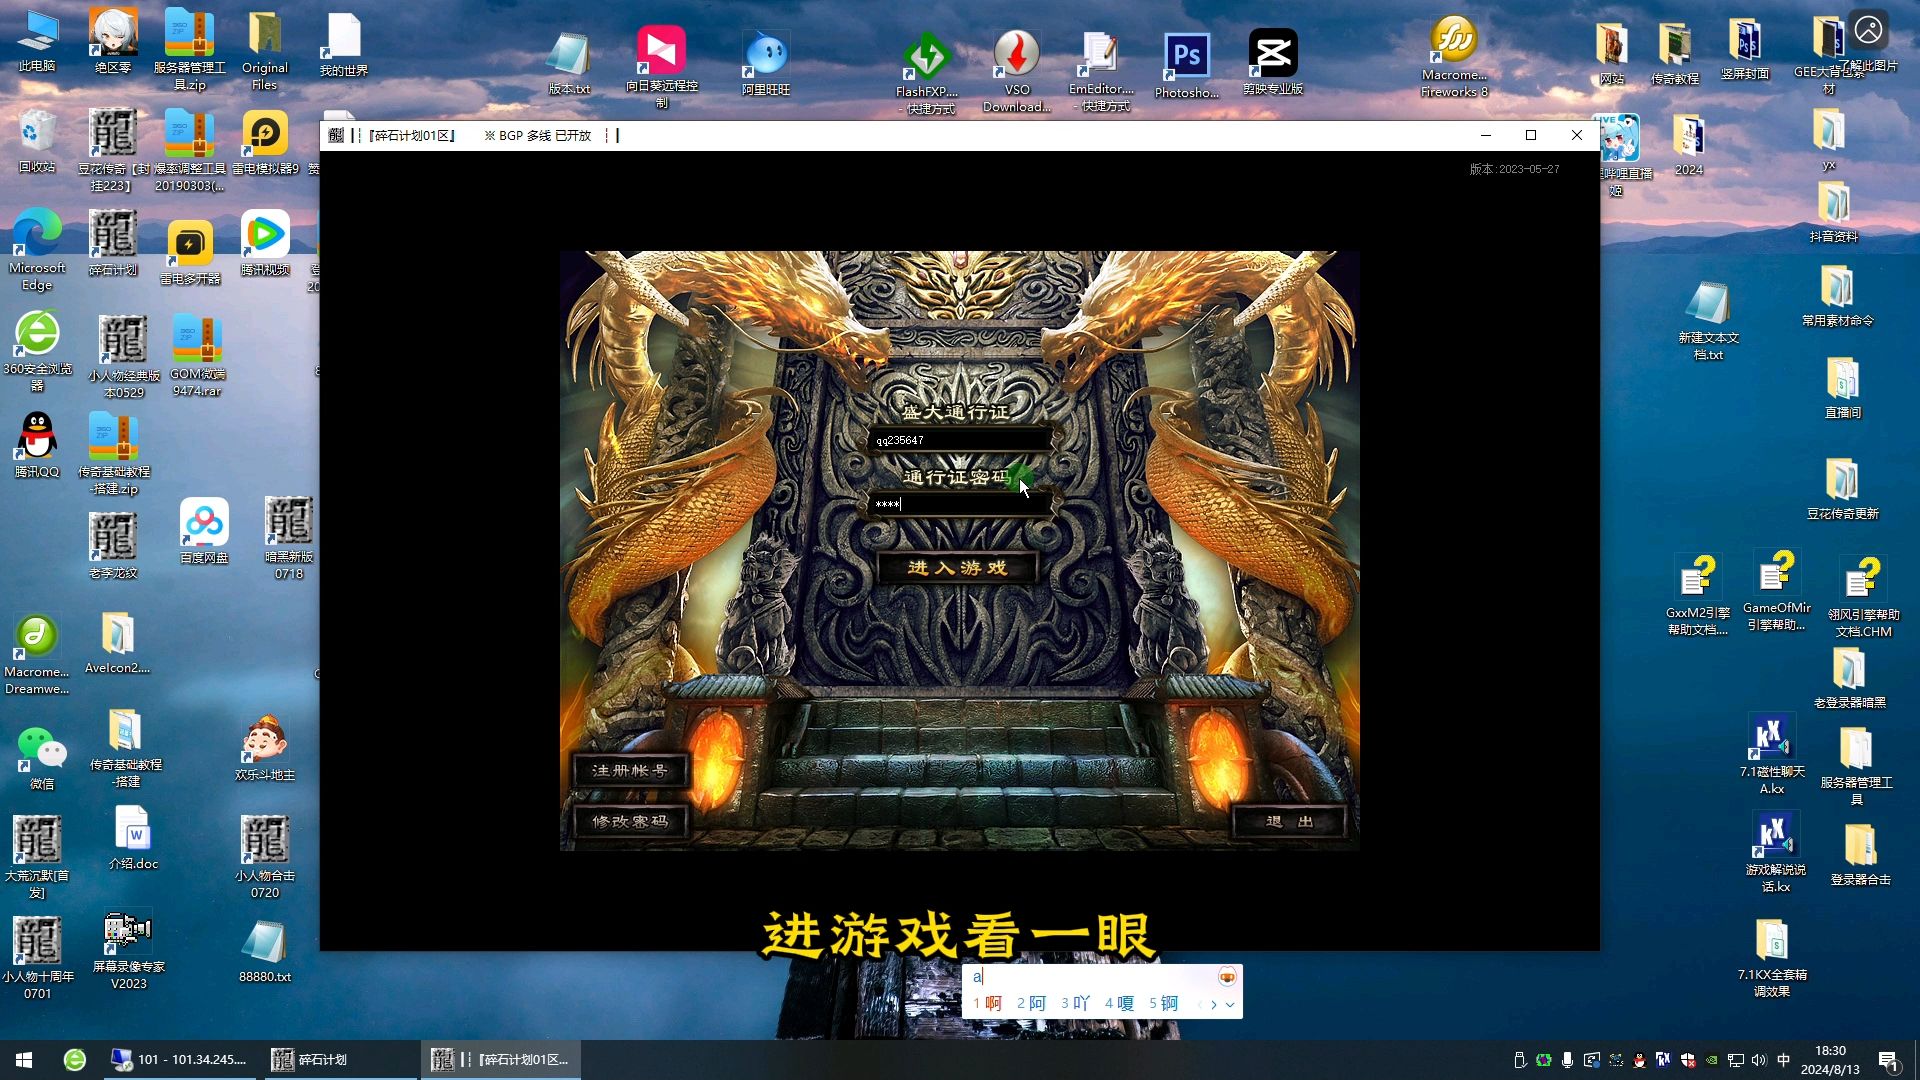Open 碎石计划 desktop shortcut
This screenshot has height=1080, width=1920.
(112, 243)
